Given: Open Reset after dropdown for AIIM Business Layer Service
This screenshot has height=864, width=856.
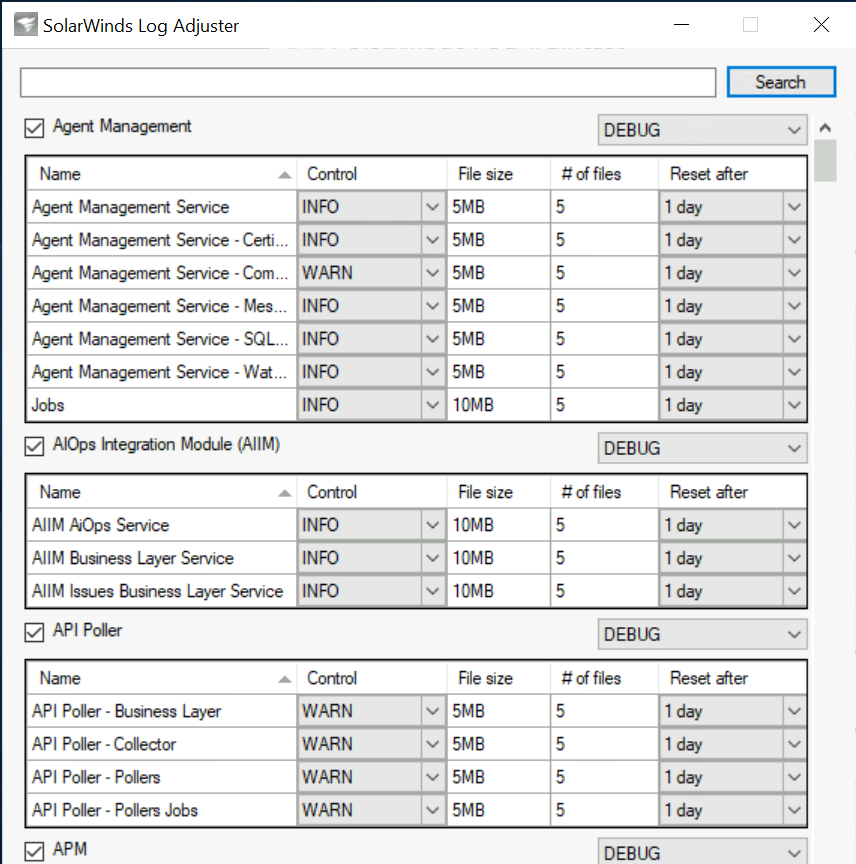Looking at the screenshot, I should pos(733,558).
